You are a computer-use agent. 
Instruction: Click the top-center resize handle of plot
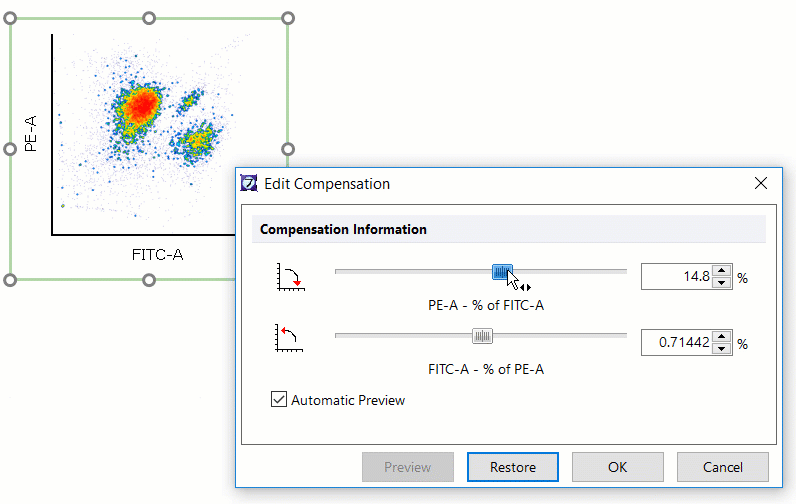click(149, 18)
